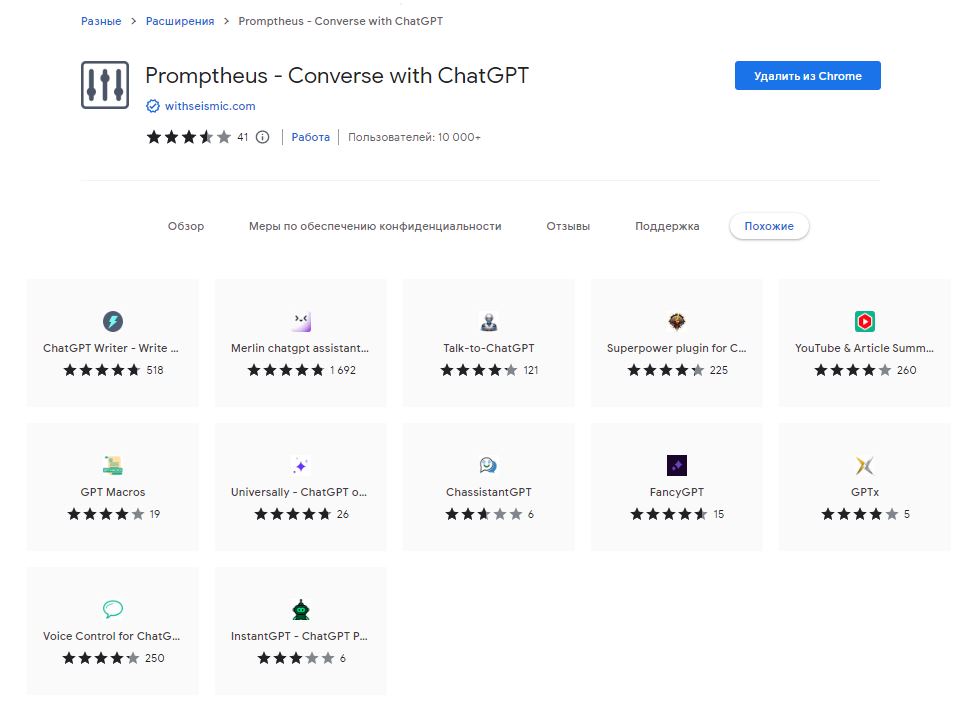Click the YouTube & Article Summary red icon
Image resolution: width=971 pixels, height=707 pixels.
pos(864,321)
